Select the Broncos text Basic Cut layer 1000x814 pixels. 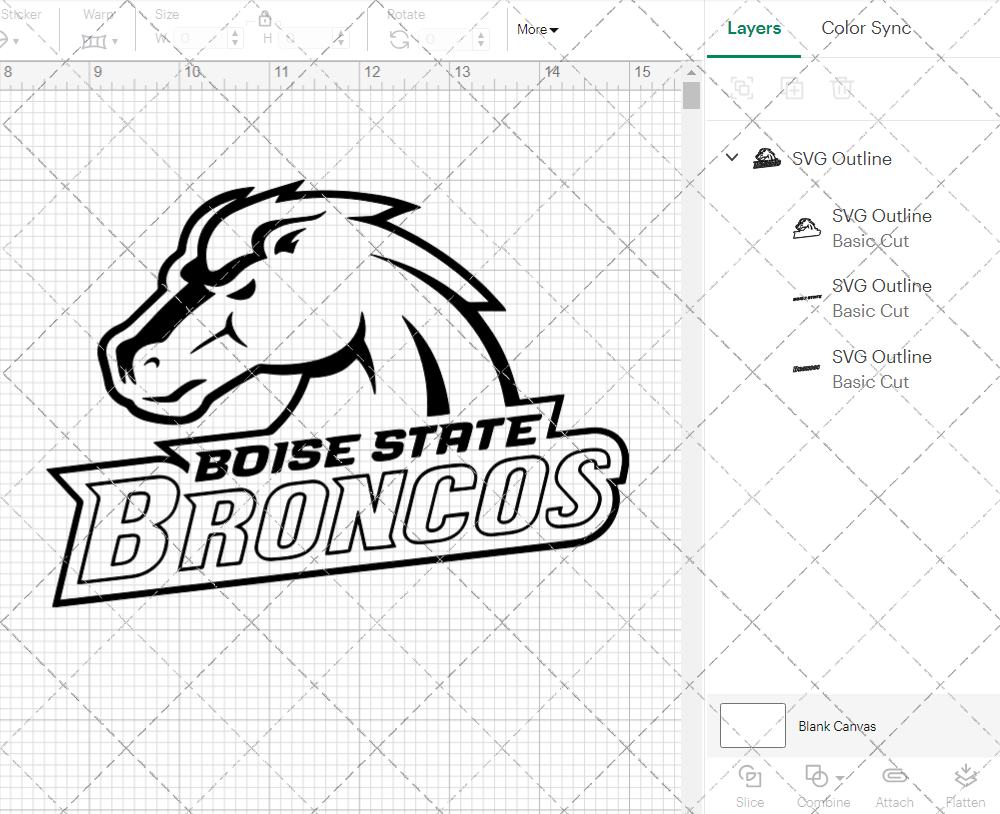[x=882, y=369]
